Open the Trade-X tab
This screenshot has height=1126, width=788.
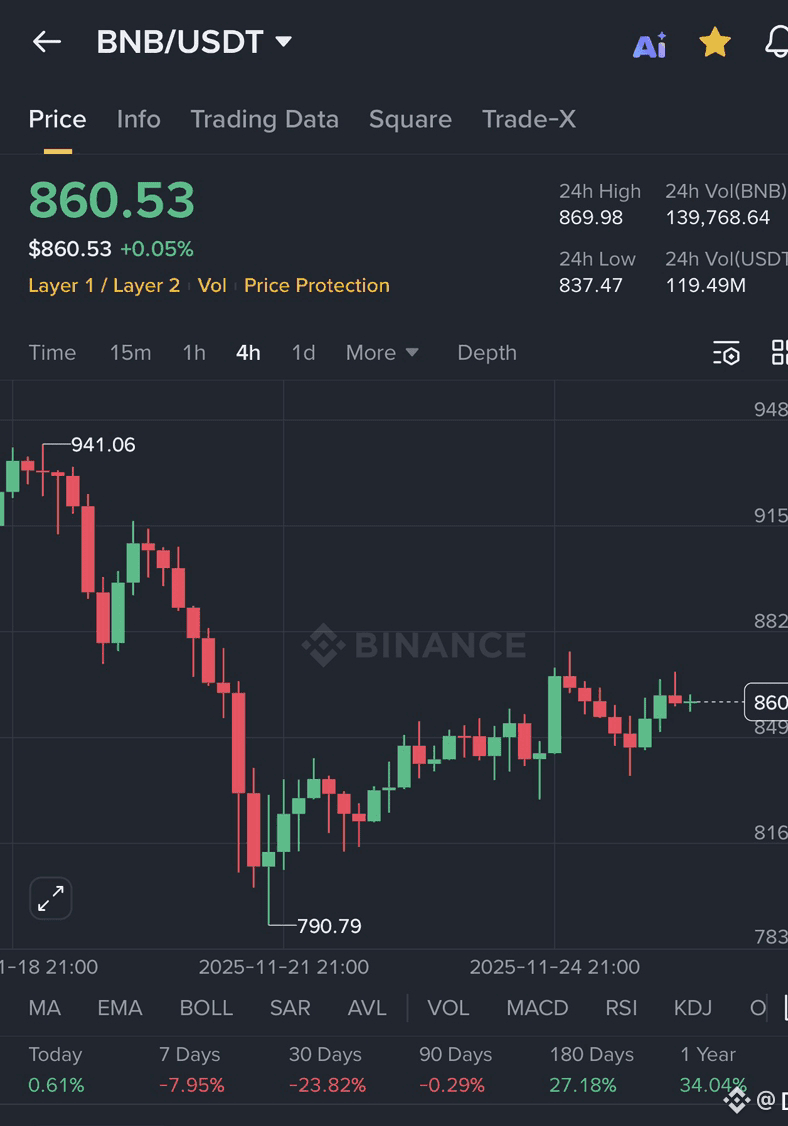click(x=529, y=119)
